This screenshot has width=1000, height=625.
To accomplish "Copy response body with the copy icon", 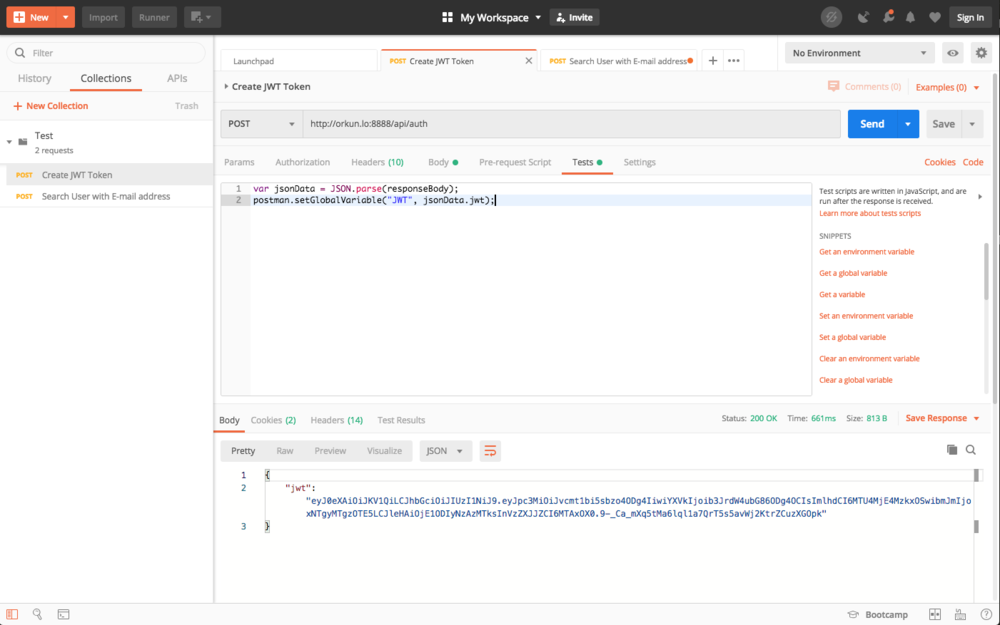I will coord(952,450).
